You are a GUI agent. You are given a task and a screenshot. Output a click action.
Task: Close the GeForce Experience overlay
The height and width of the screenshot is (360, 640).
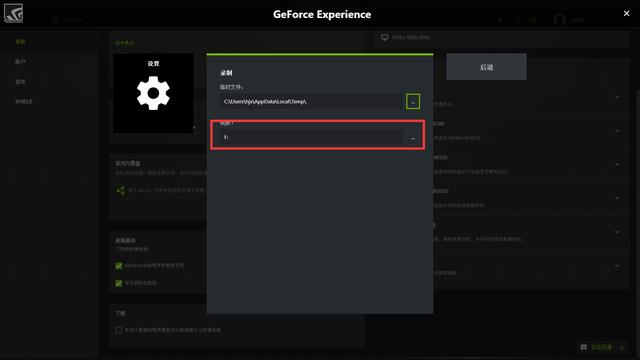[627, 13]
